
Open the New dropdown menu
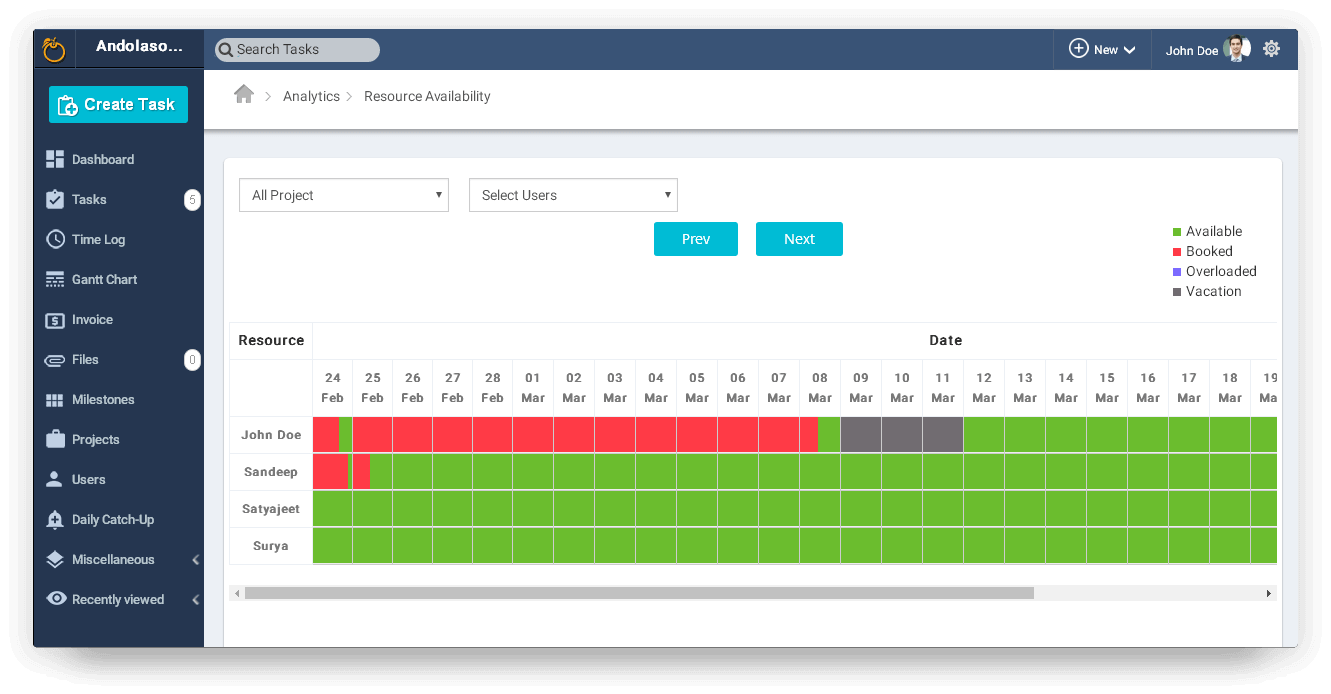click(1103, 49)
